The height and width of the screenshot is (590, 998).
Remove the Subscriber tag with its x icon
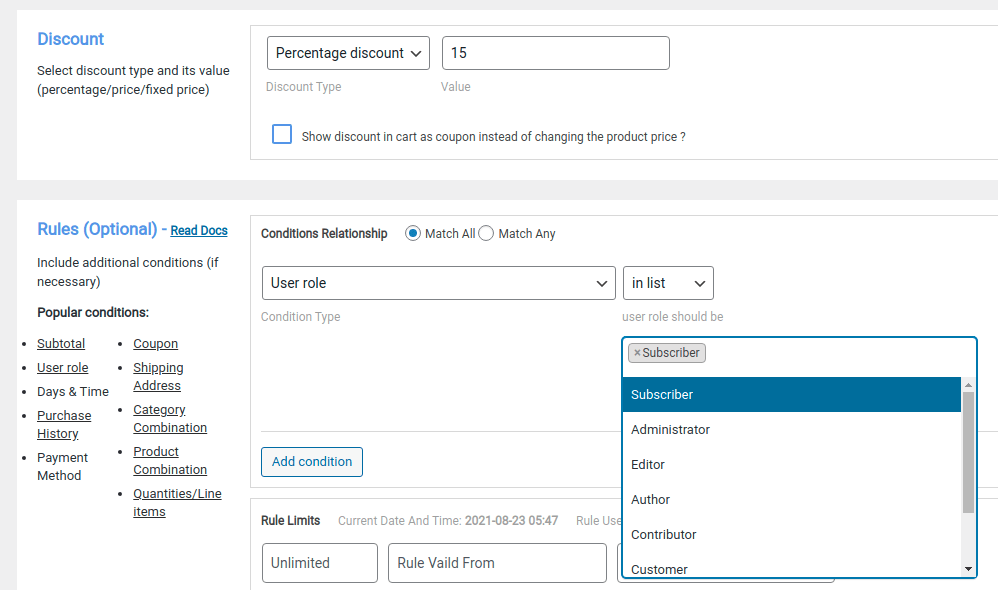(x=637, y=353)
